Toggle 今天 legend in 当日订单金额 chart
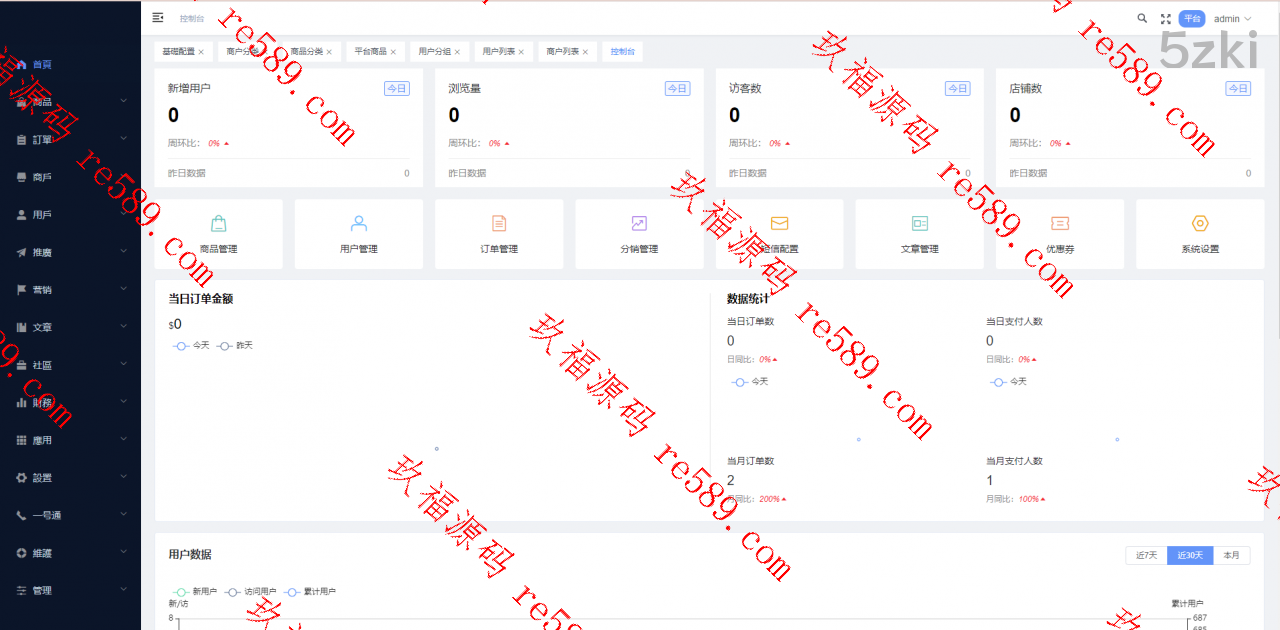1280x630 pixels. coord(191,345)
